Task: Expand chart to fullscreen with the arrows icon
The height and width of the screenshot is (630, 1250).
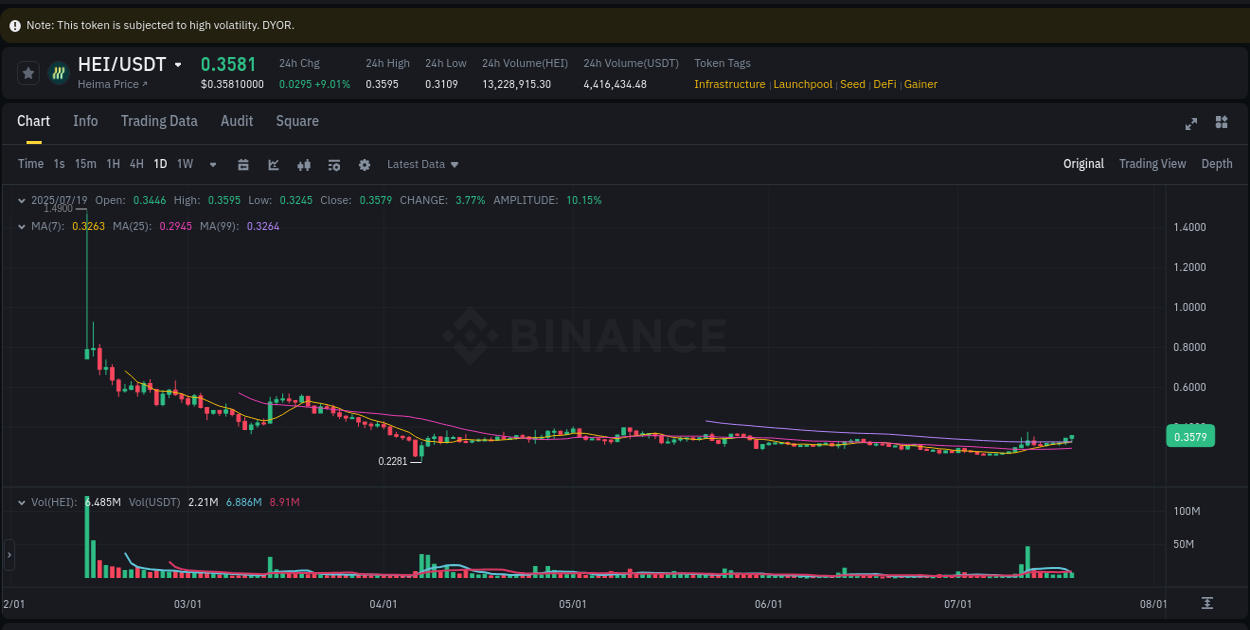Action: (1191, 124)
